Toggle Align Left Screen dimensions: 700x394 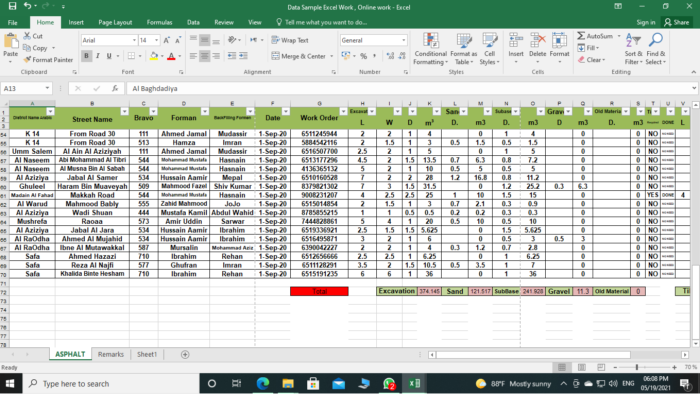point(193,56)
